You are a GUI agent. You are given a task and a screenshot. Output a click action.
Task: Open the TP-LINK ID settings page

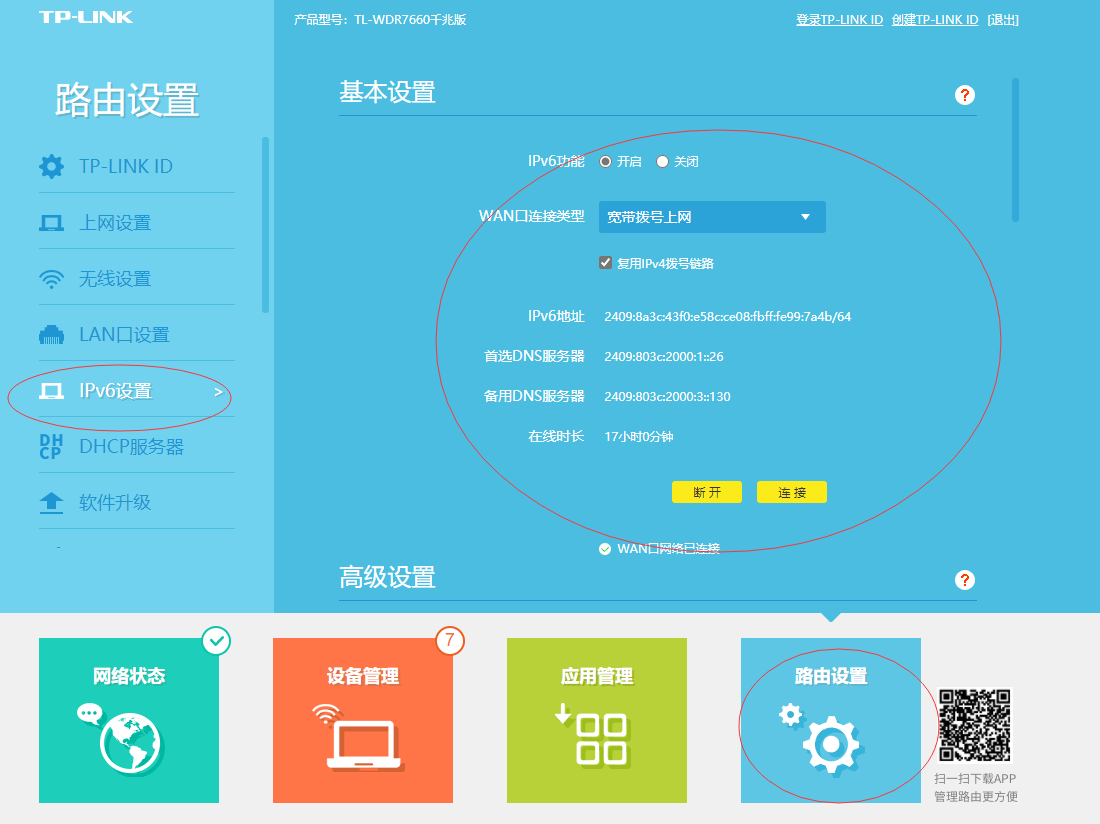click(x=52, y=165)
